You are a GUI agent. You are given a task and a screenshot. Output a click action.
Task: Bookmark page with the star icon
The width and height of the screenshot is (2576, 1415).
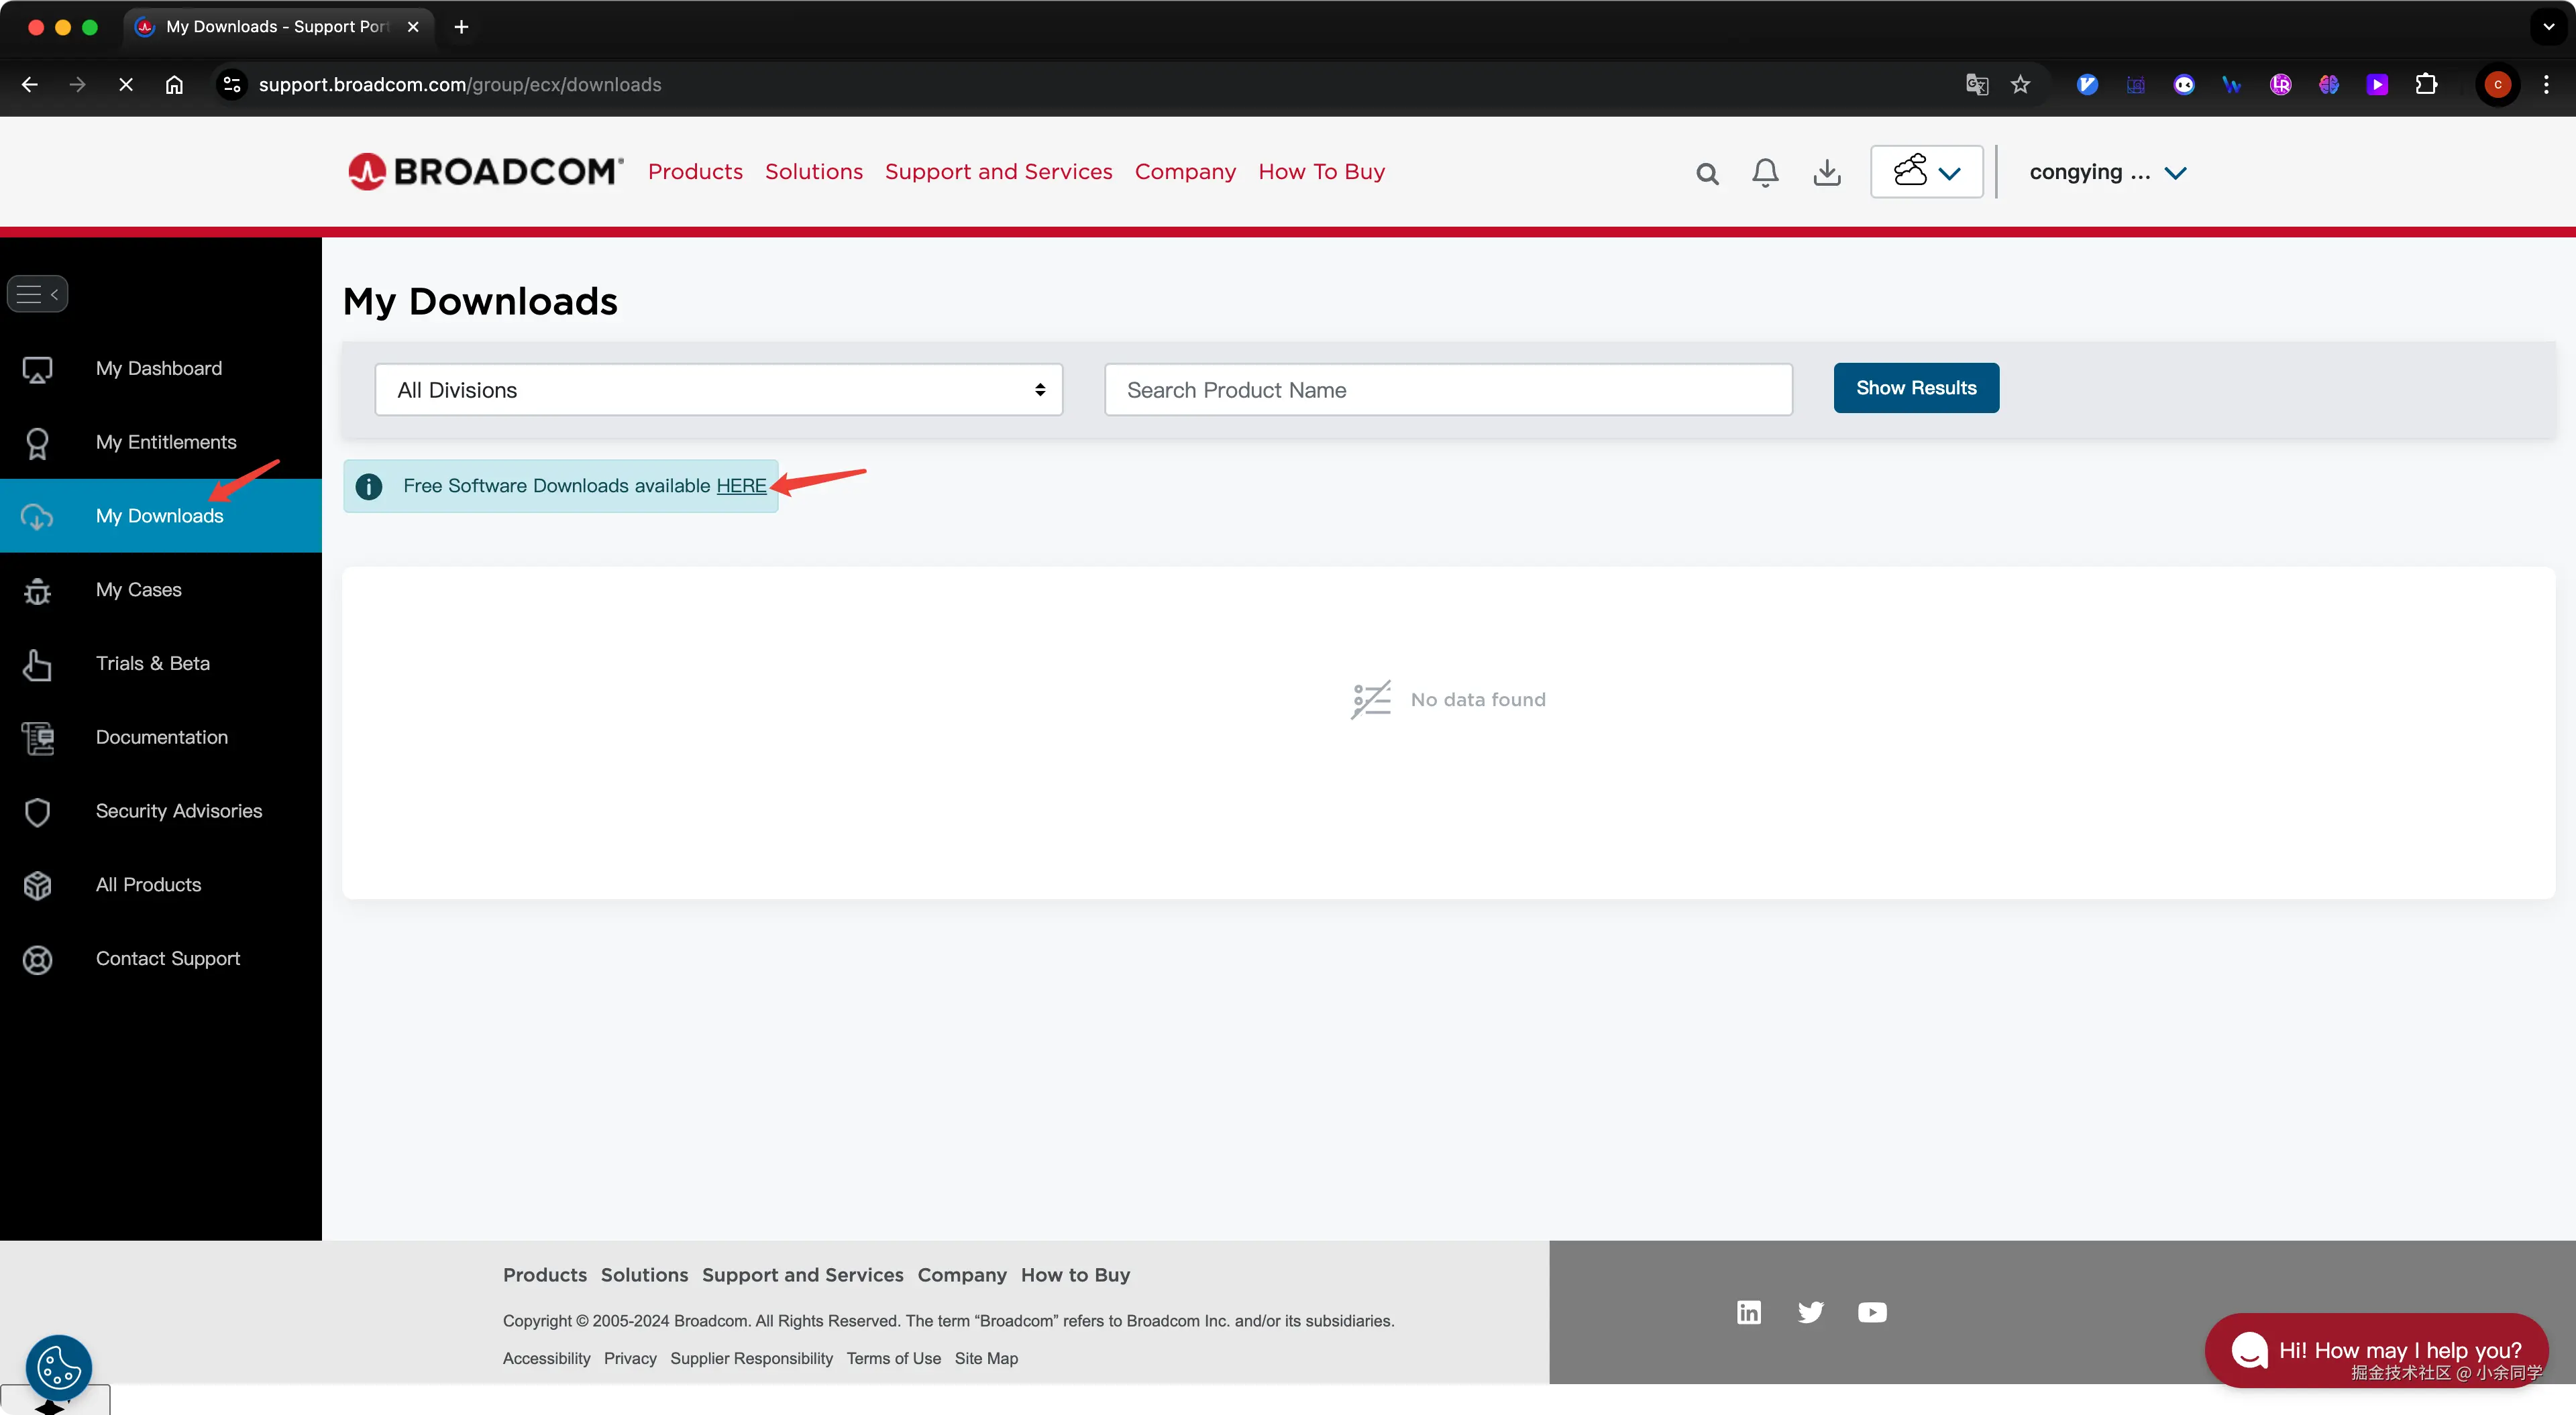click(2020, 85)
